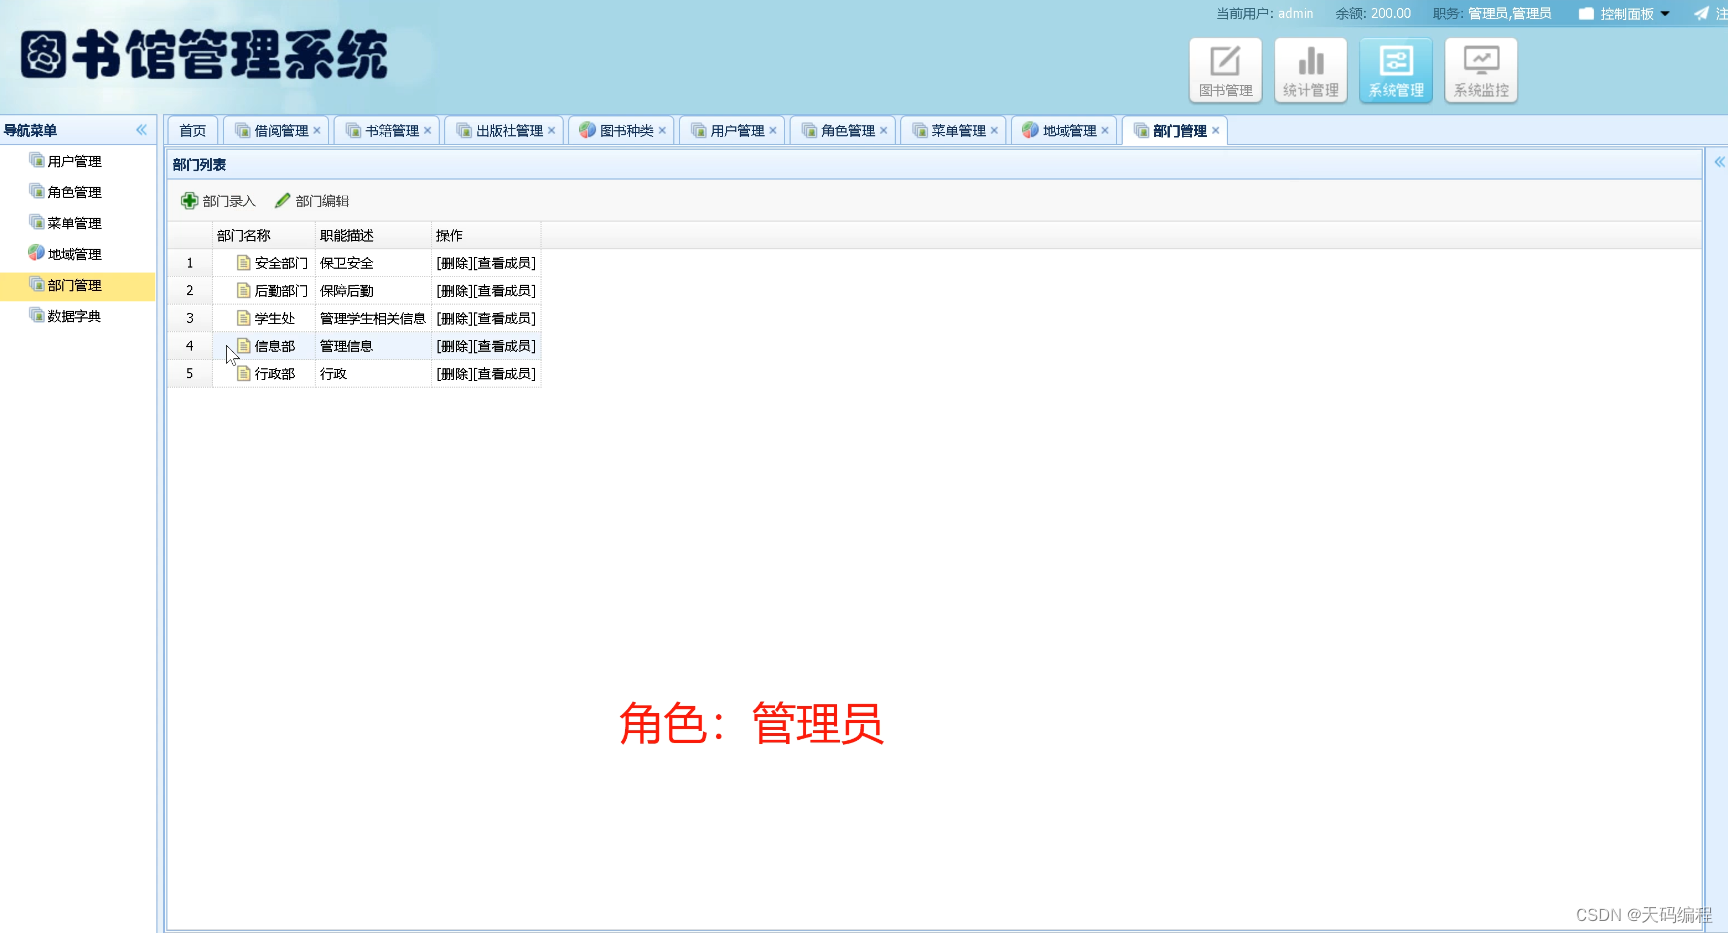The width and height of the screenshot is (1728, 933).
Task: Click the 部门名称 column header
Action: (264, 236)
